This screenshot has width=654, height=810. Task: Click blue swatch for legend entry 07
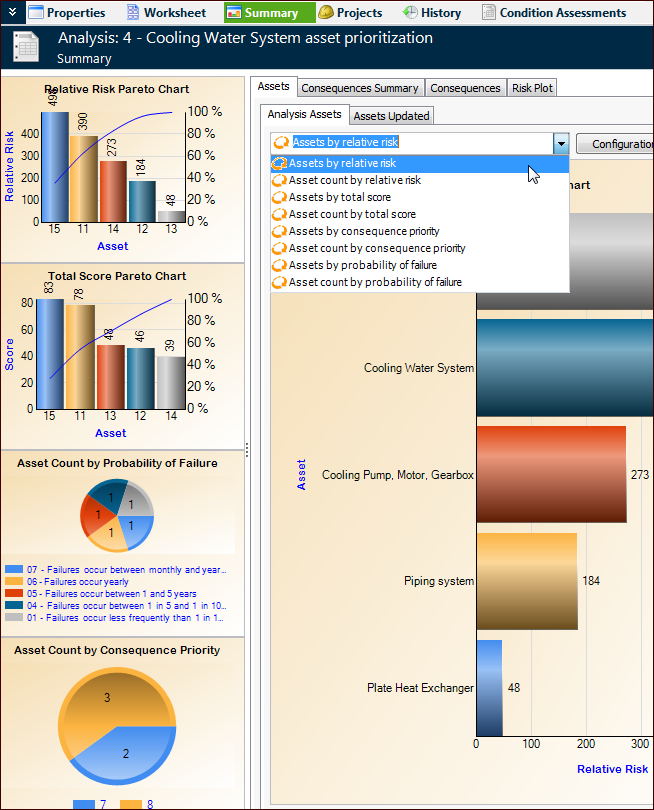click(x=14, y=569)
